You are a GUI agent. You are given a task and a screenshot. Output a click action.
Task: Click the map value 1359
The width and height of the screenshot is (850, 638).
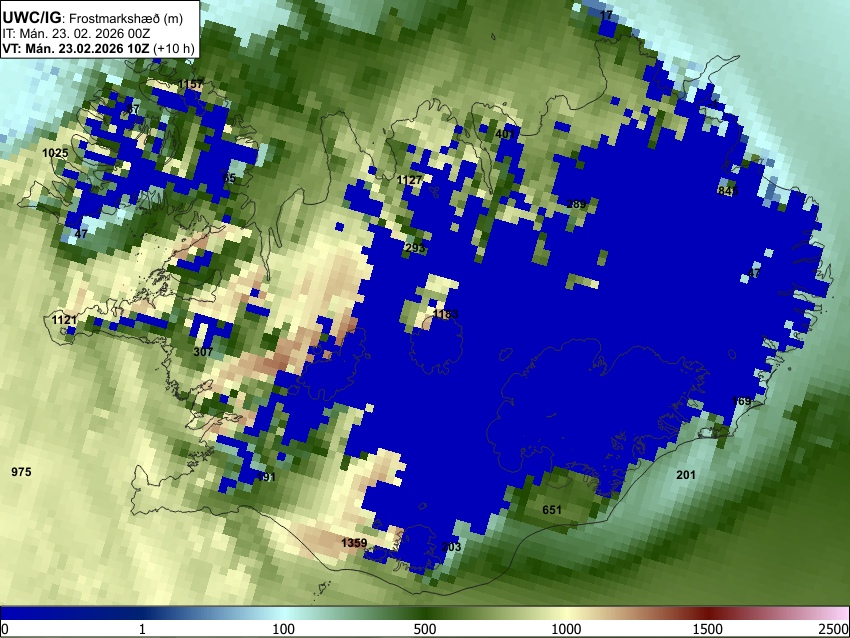(x=354, y=543)
